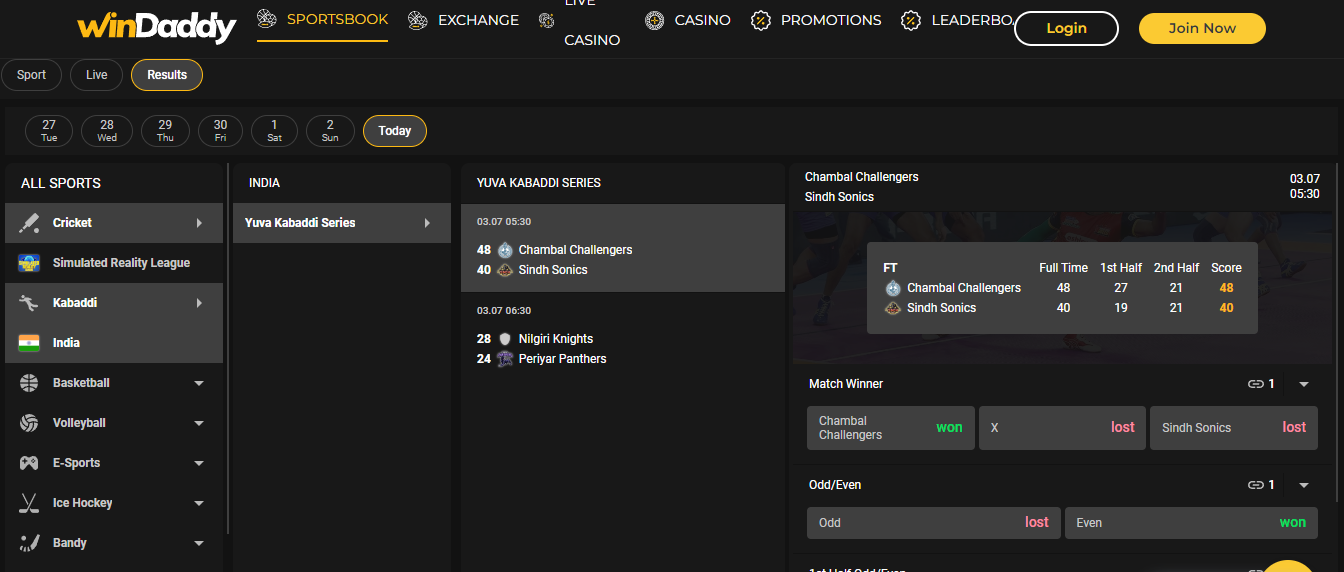Select date 30 Fri filter
This screenshot has height=572, width=1344.
point(220,131)
